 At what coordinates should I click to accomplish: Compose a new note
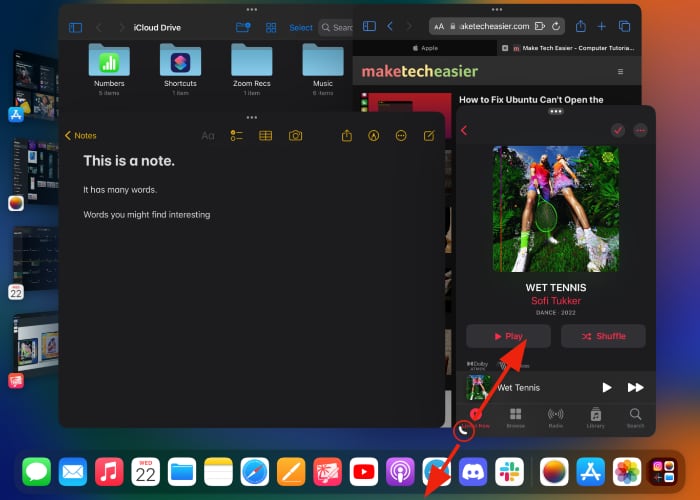(x=429, y=136)
